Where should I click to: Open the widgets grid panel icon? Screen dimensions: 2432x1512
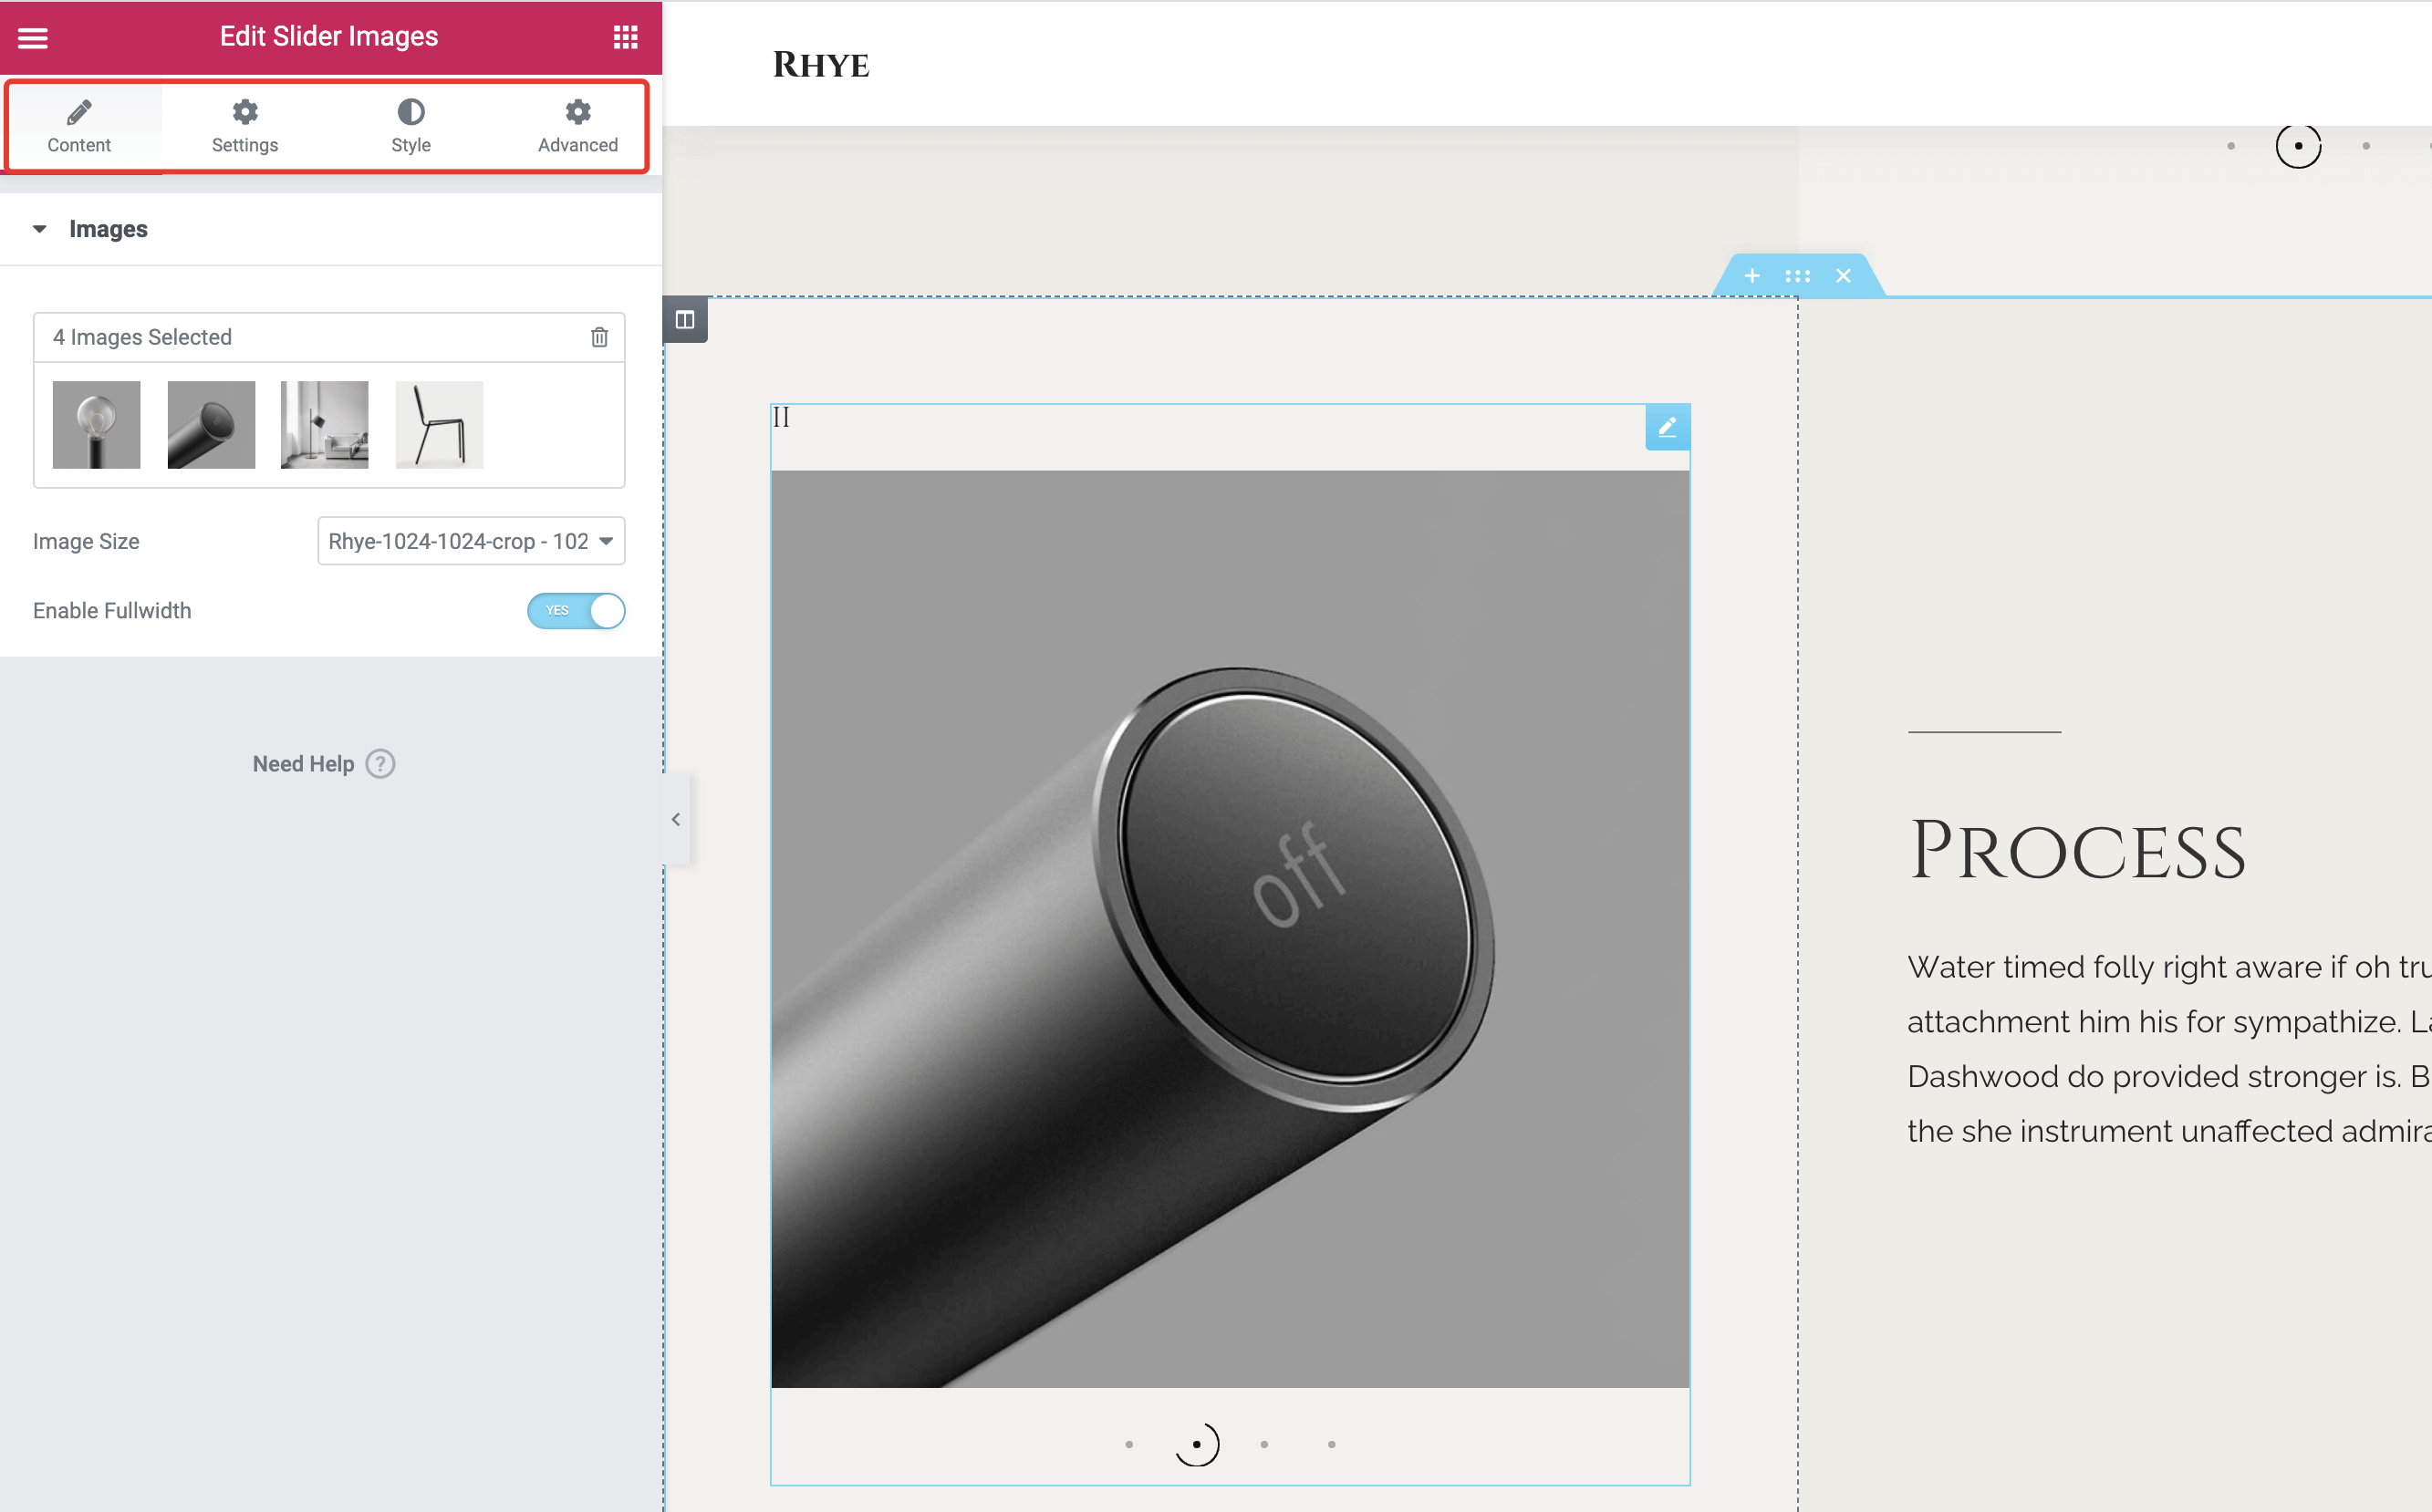pyautogui.click(x=625, y=37)
